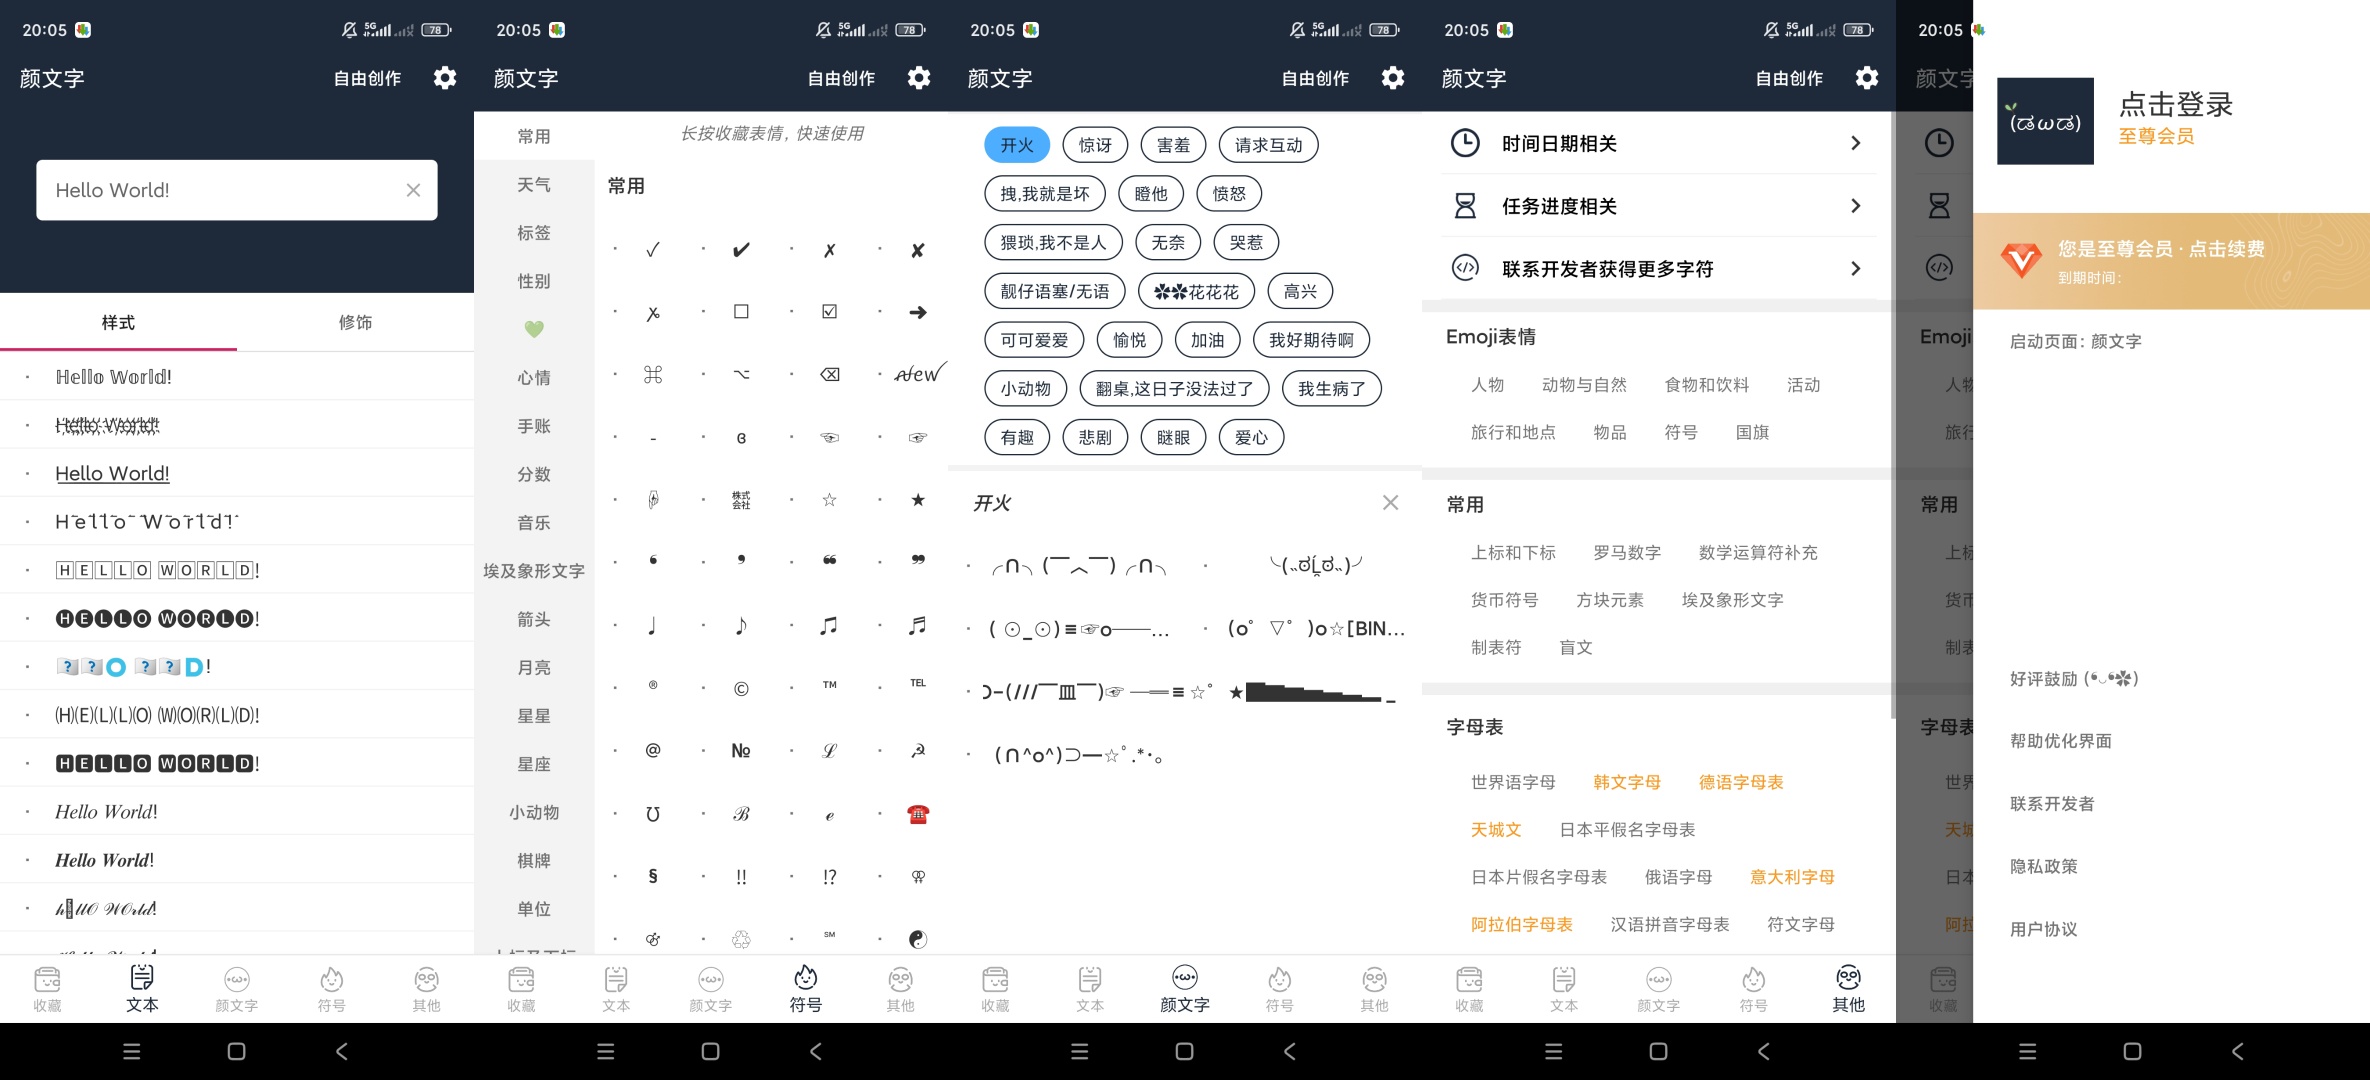Pick the heavy check mark ✔ symbol
2370x1080 pixels.
741,249
